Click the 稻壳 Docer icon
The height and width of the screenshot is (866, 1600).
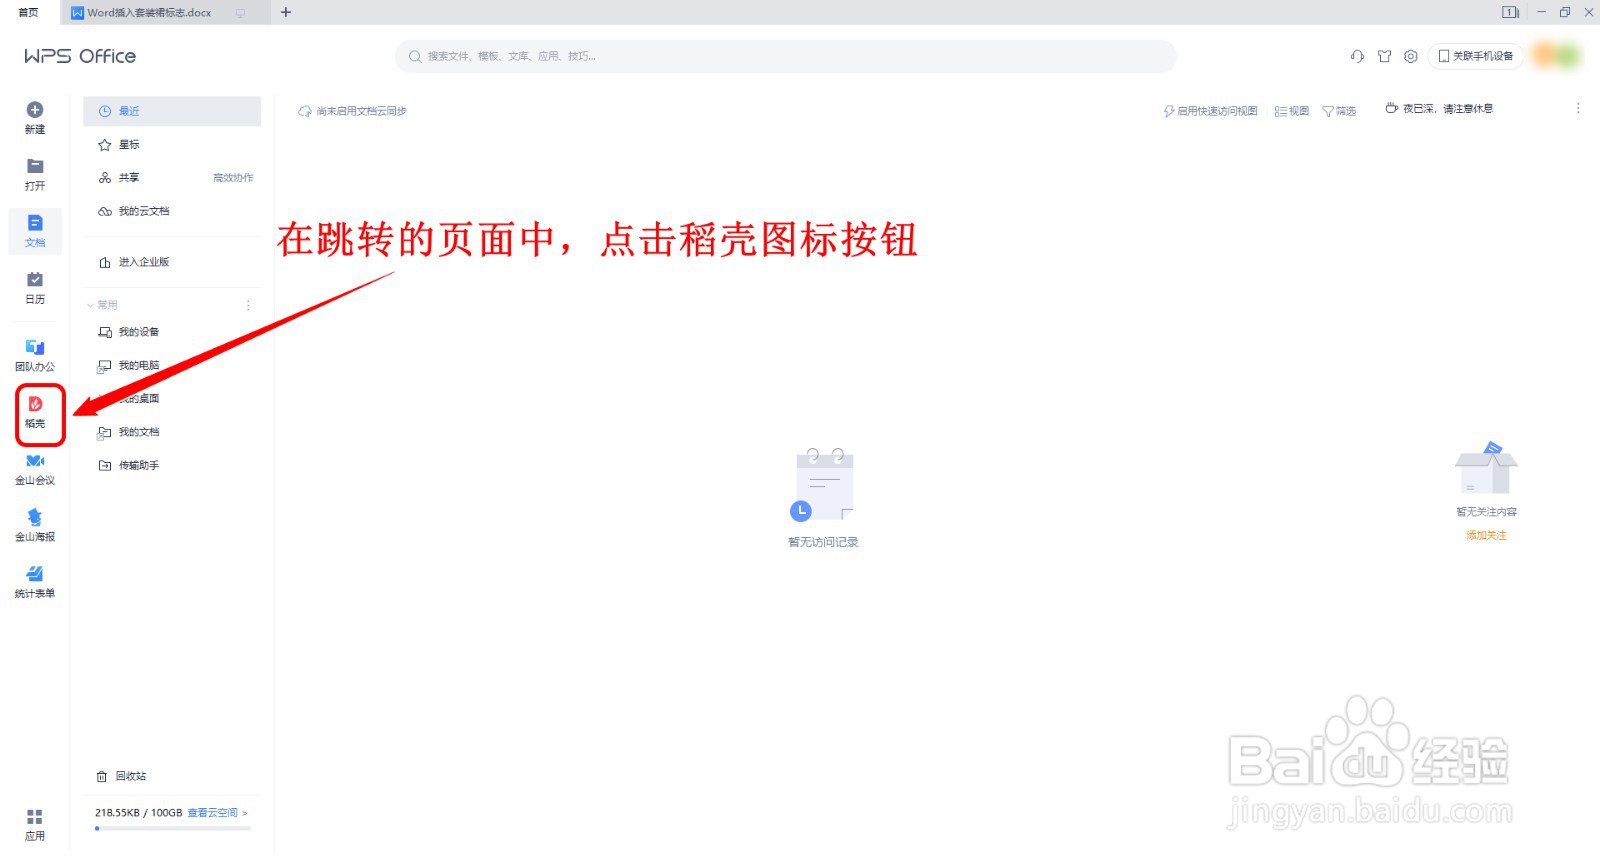coord(35,404)
